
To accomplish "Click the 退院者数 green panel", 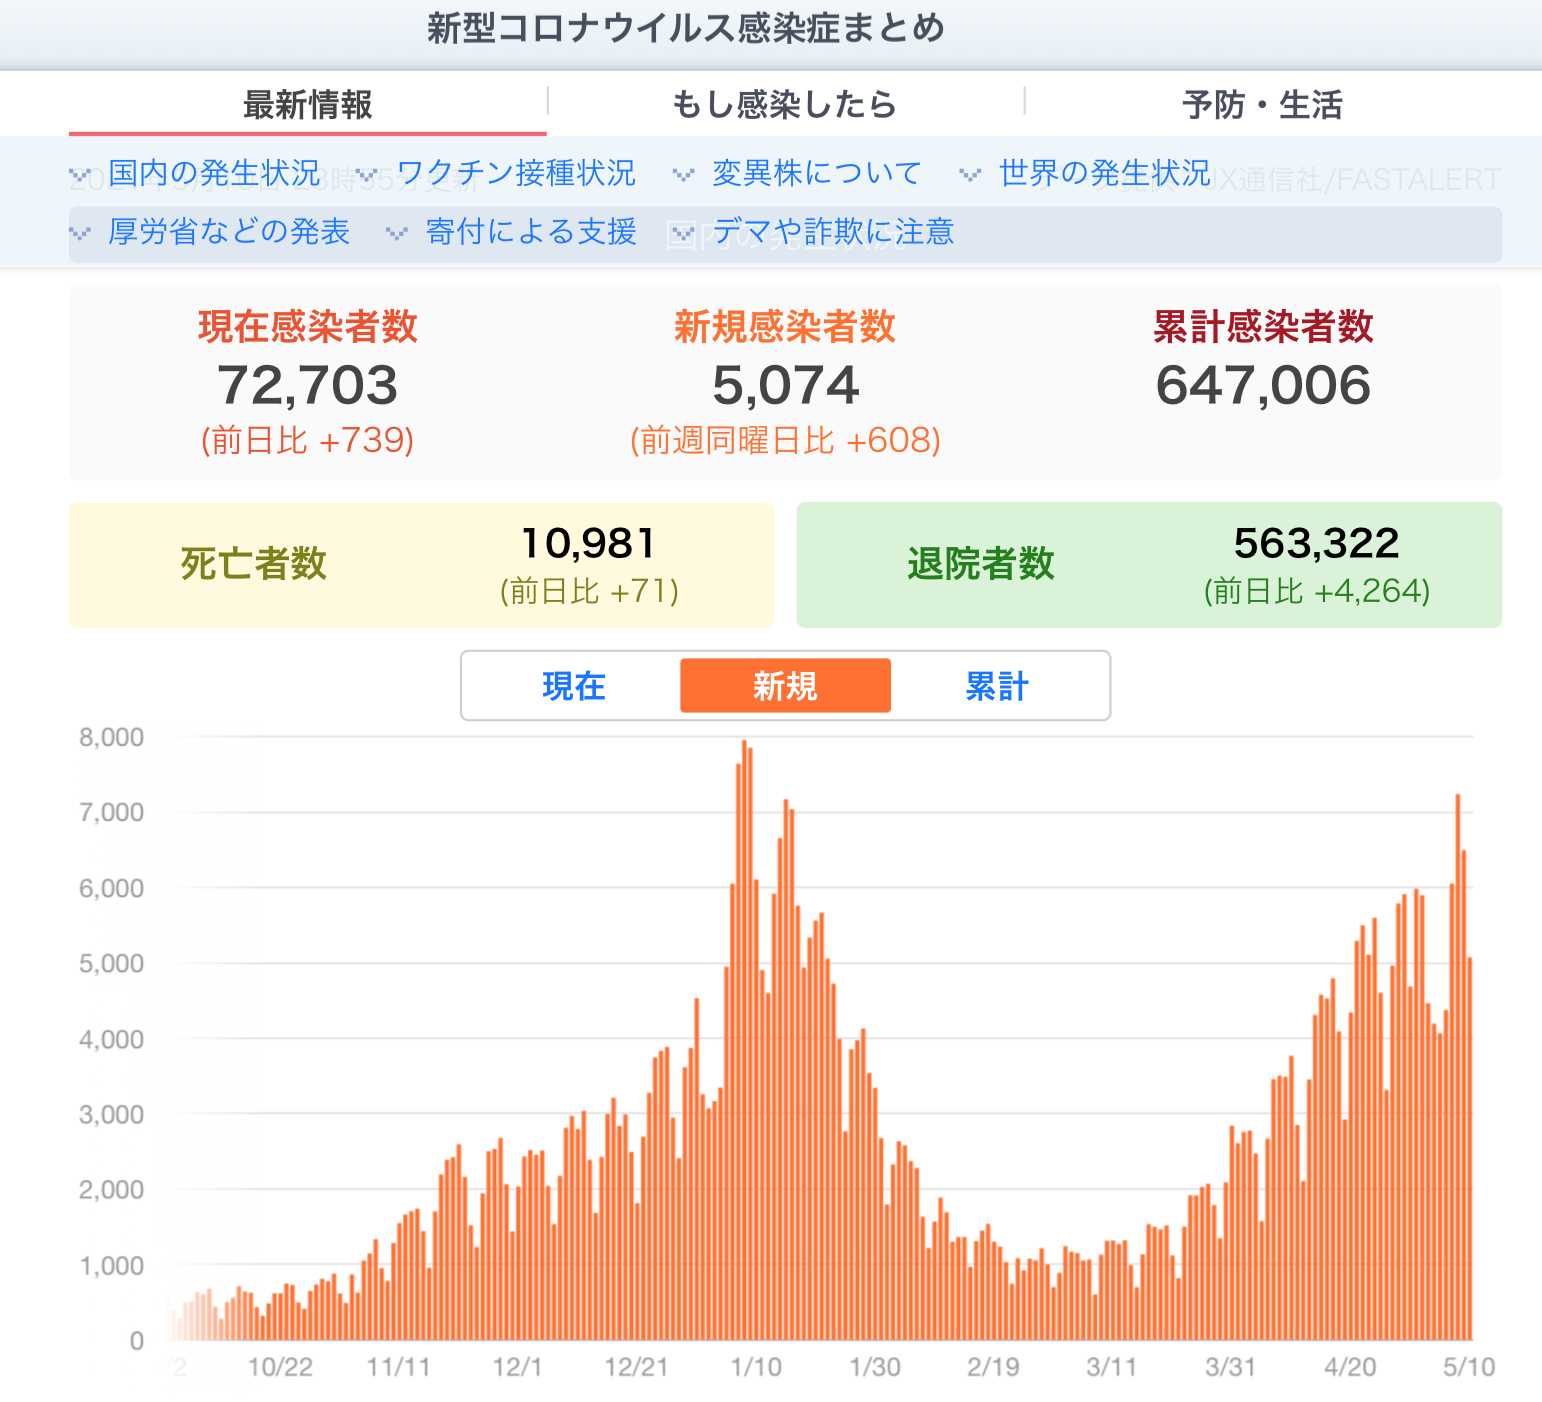I will click(x=1149, y=565).
